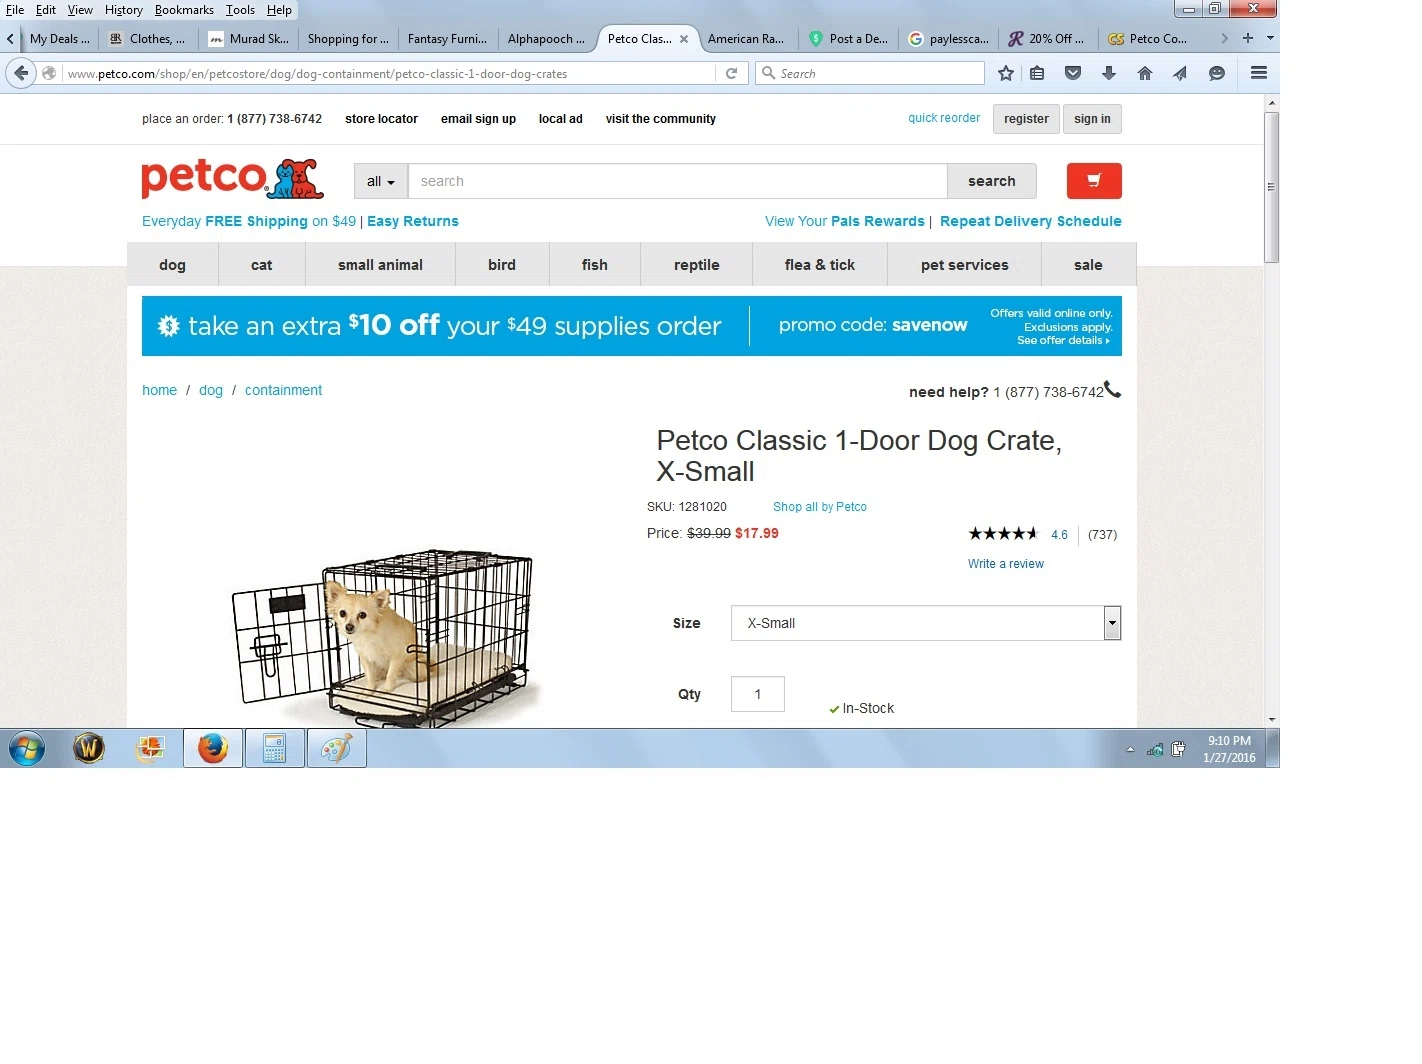Viewport: 1422px width, 1064px height.
Task: Expand the list all tabs arrow
Action: [1270, 38]
